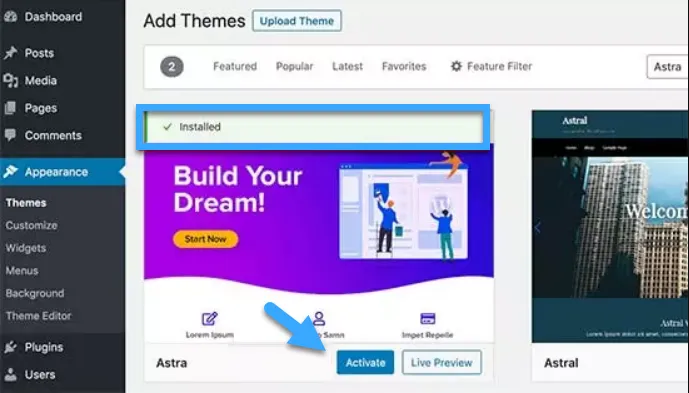Click the Users person icon
Screen dimensions: 689x393
(x=11, y=375)
